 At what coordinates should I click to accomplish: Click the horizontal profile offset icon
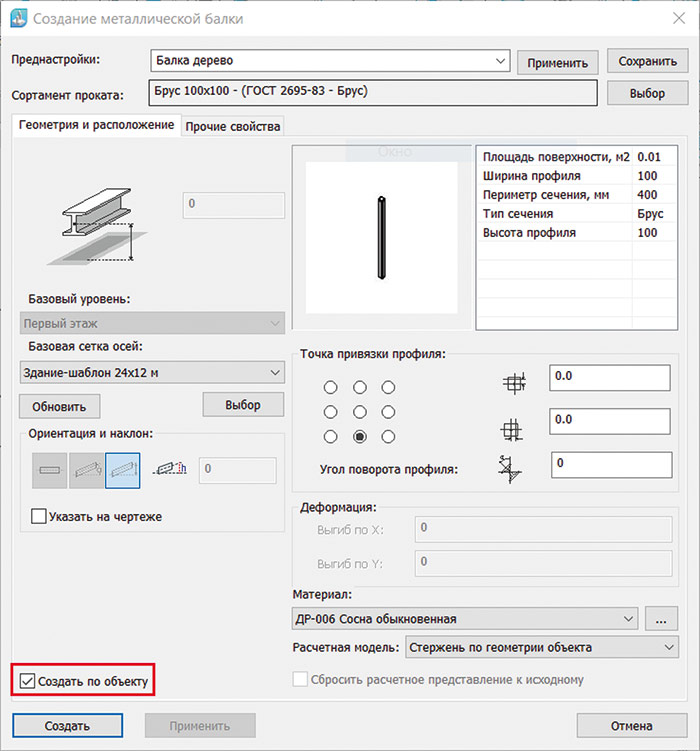click(x=514, y=383)
